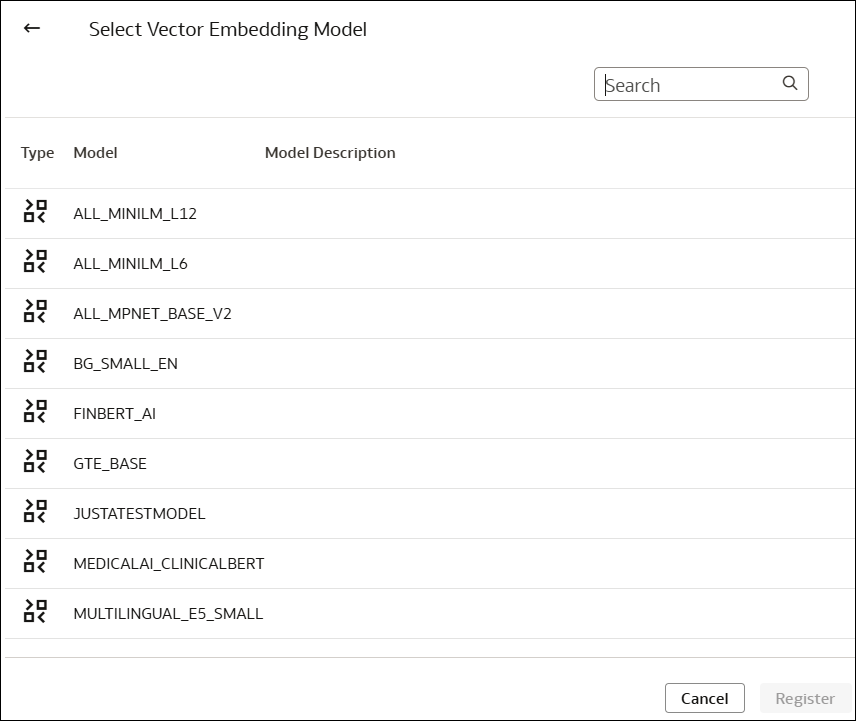This screenshot has width=856, height=721.
Task: Select the MEDICALAI_CLINICALBERT model row
Action: coord(168,563)
